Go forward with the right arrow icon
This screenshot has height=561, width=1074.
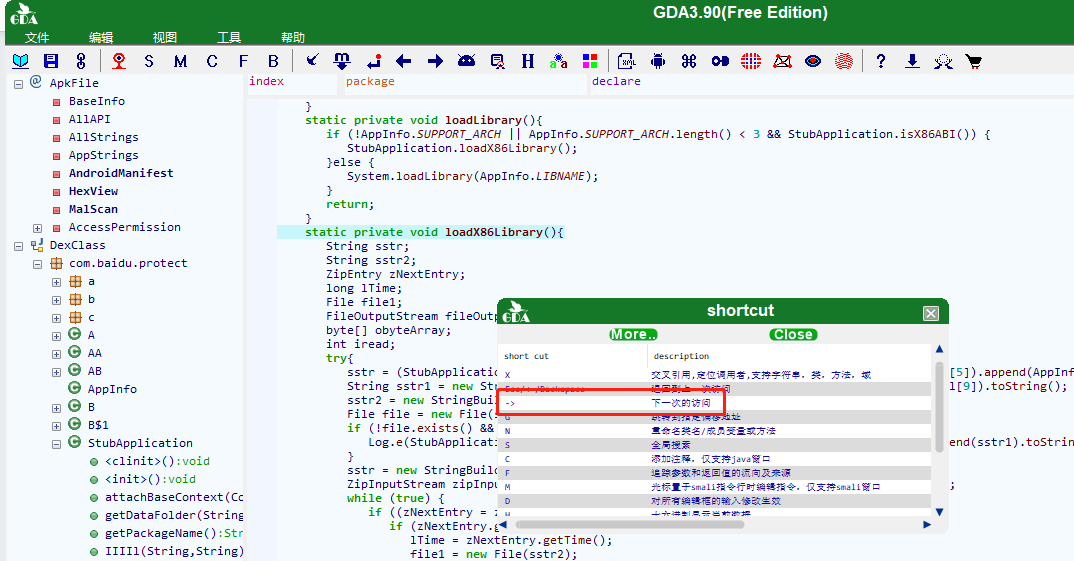435,61
